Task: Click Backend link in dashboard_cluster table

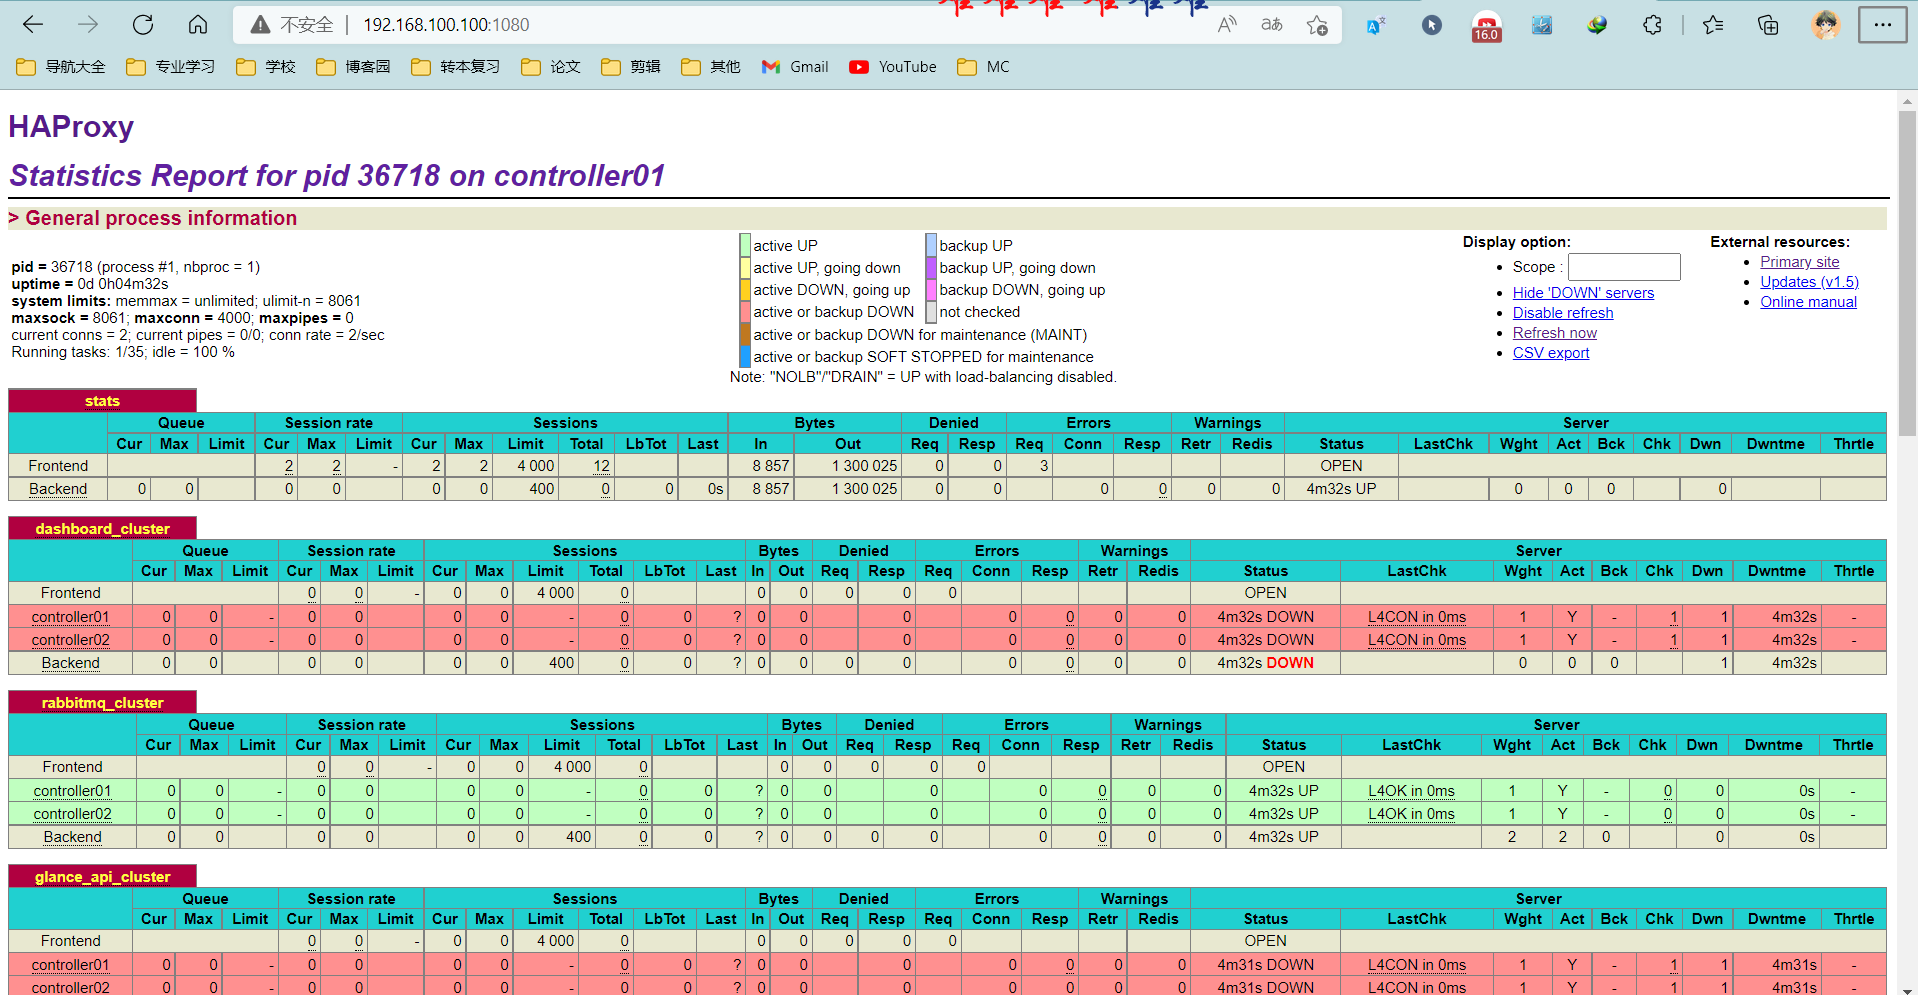Action: [x=71, y=663]
